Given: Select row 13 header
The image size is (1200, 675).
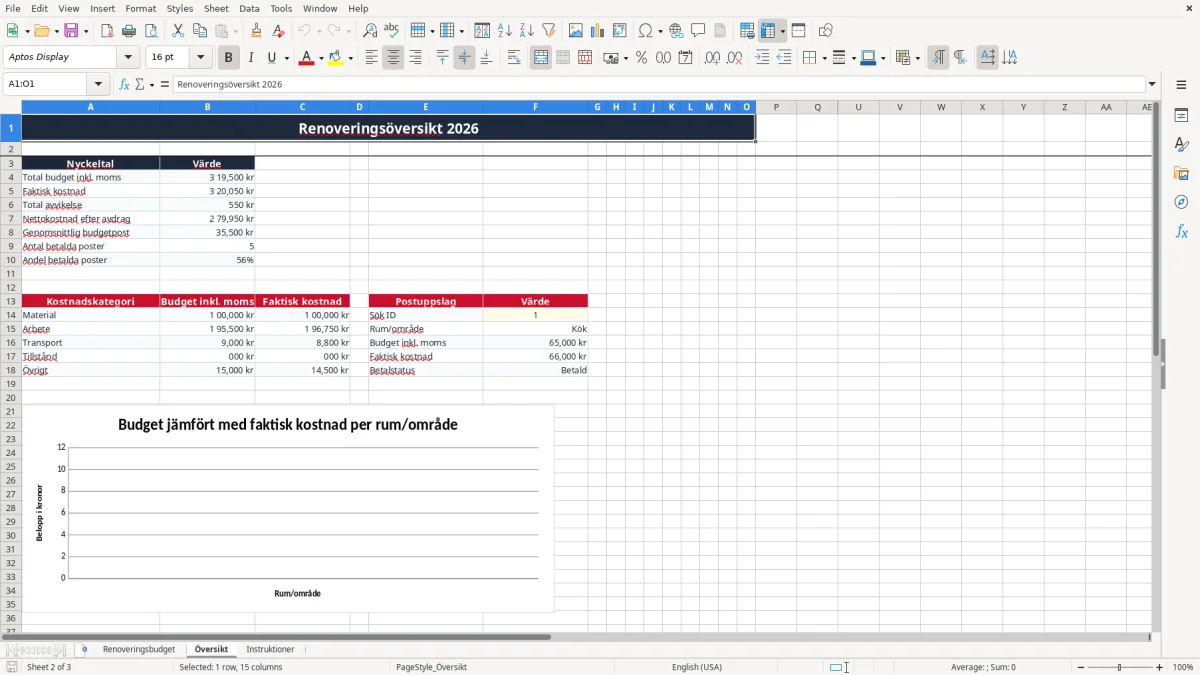Looking at the screenshot, I should click(x=11, y=301).
